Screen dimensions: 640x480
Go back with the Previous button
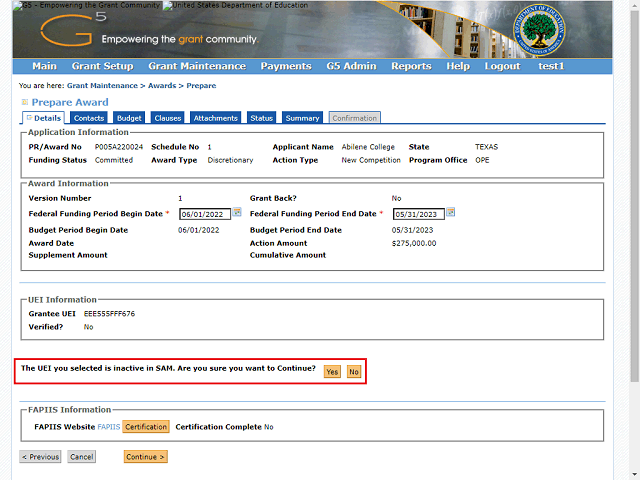(x=40, y=457)
